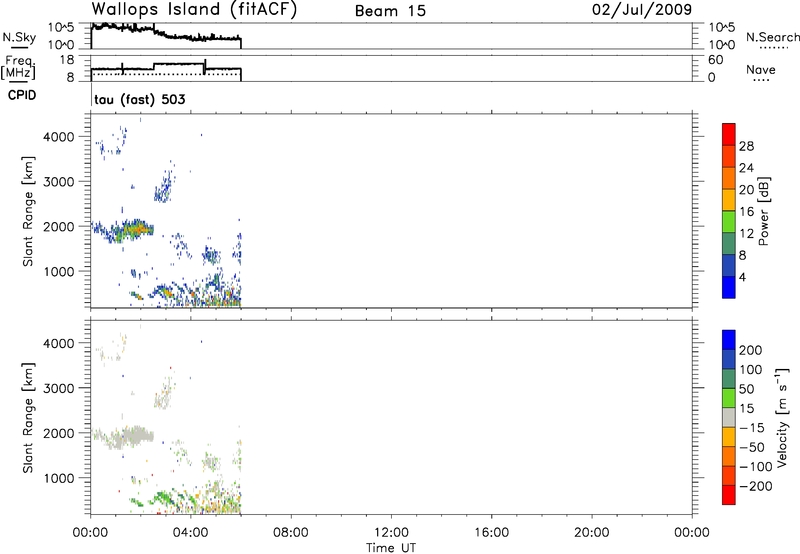Viewport: 800px width, 554px height.
Task: Click the "Time UT" axis label
Action: pos(391,548)
